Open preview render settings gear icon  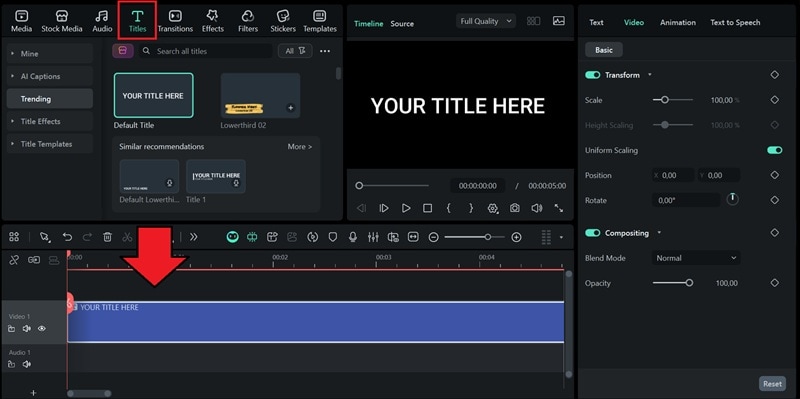493,208
